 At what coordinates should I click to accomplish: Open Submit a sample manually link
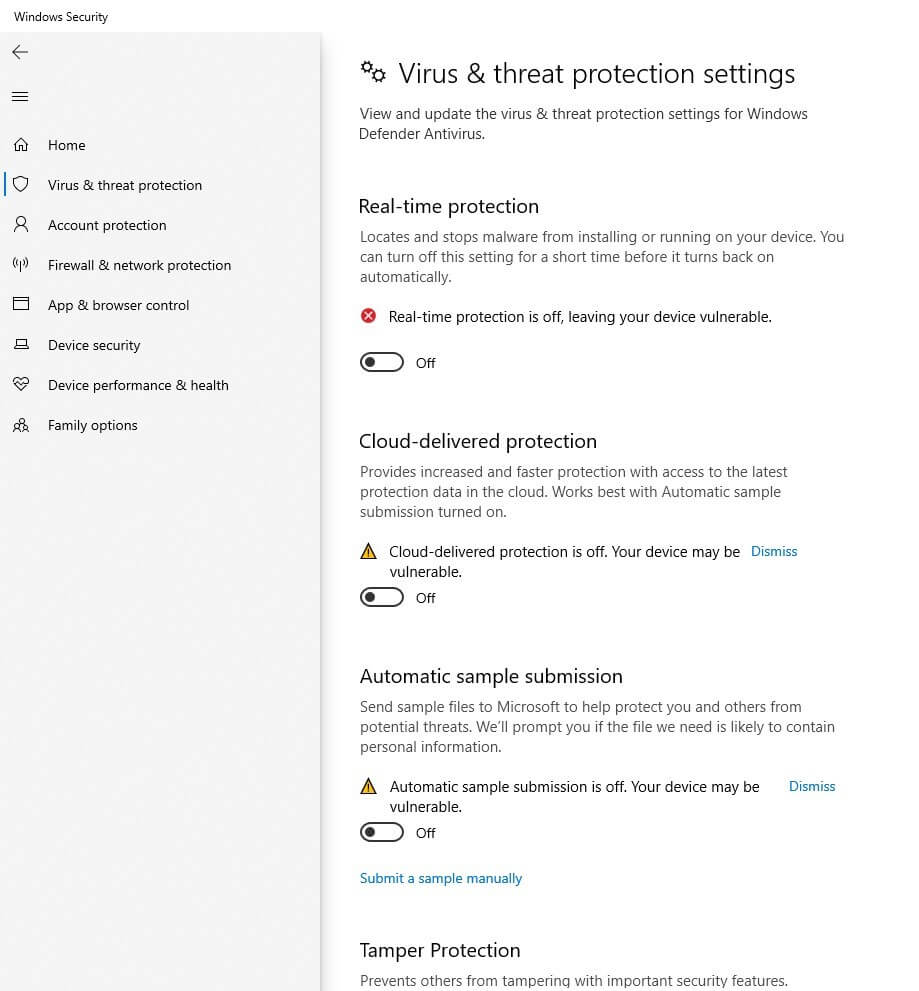coord(441,878)
